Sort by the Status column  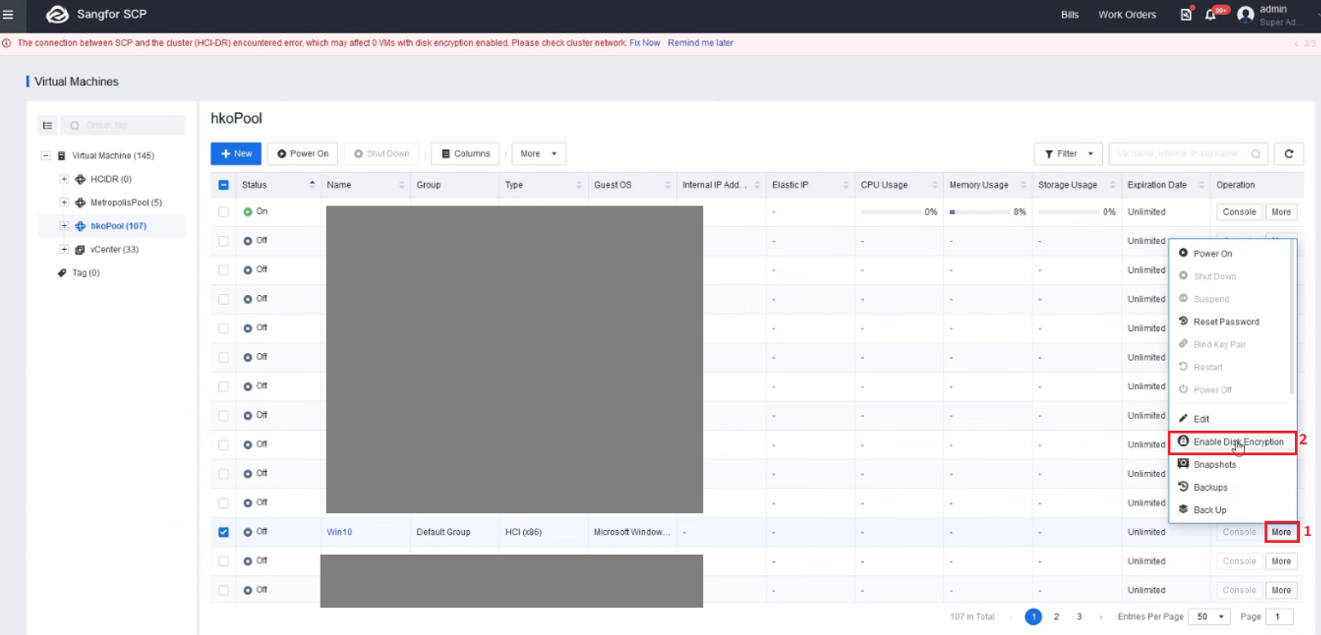(x=312, y=185)
